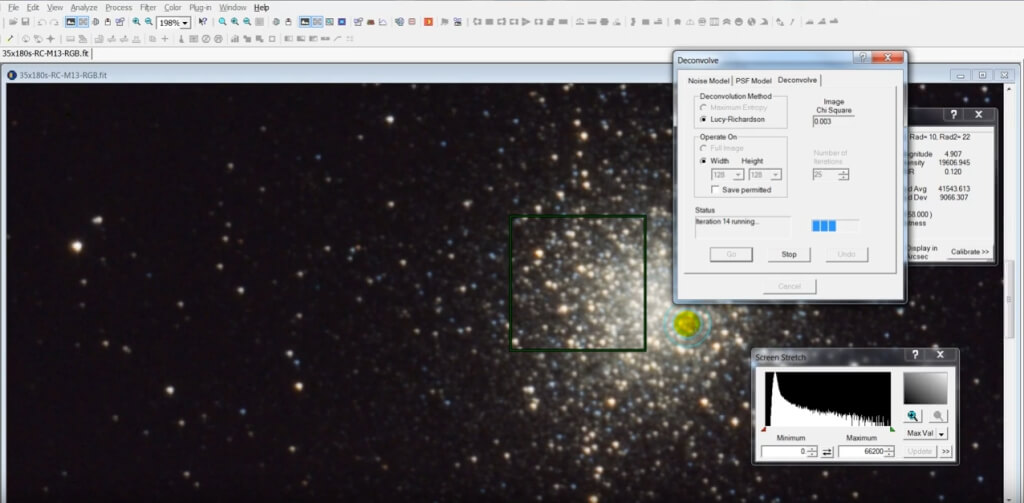Click the grayscale gradient preview box

(x=925, y=388)
